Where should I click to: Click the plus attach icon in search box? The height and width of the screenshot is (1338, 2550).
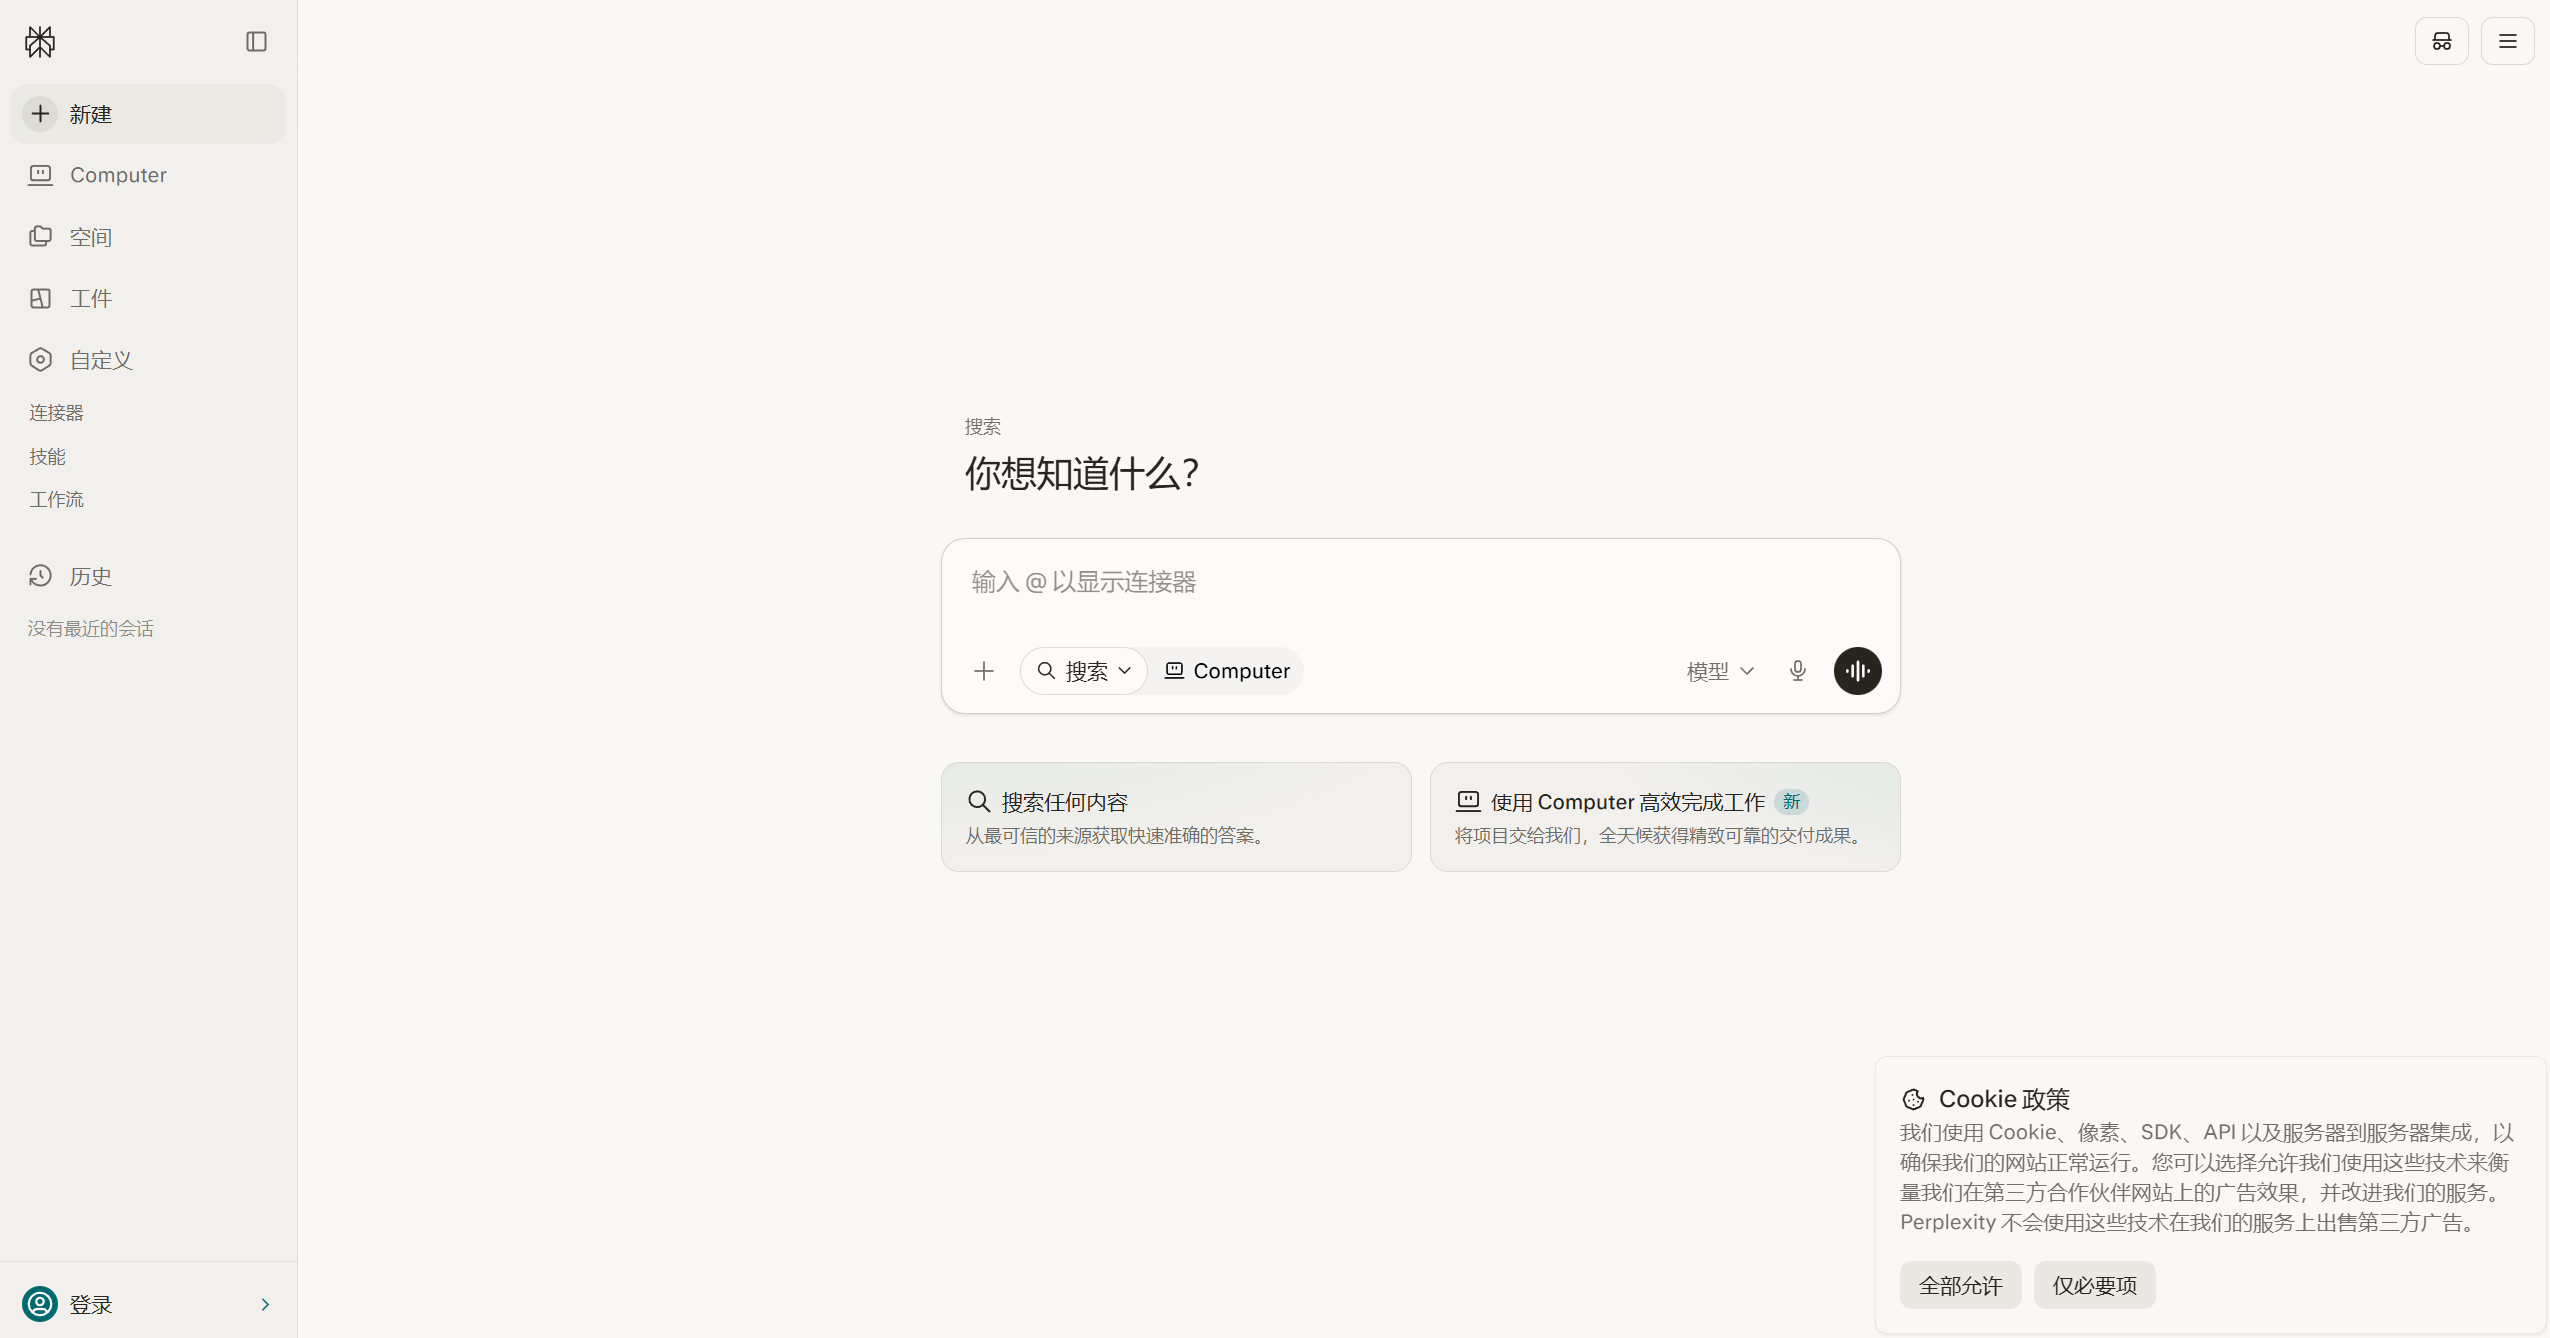pos(984,671)
